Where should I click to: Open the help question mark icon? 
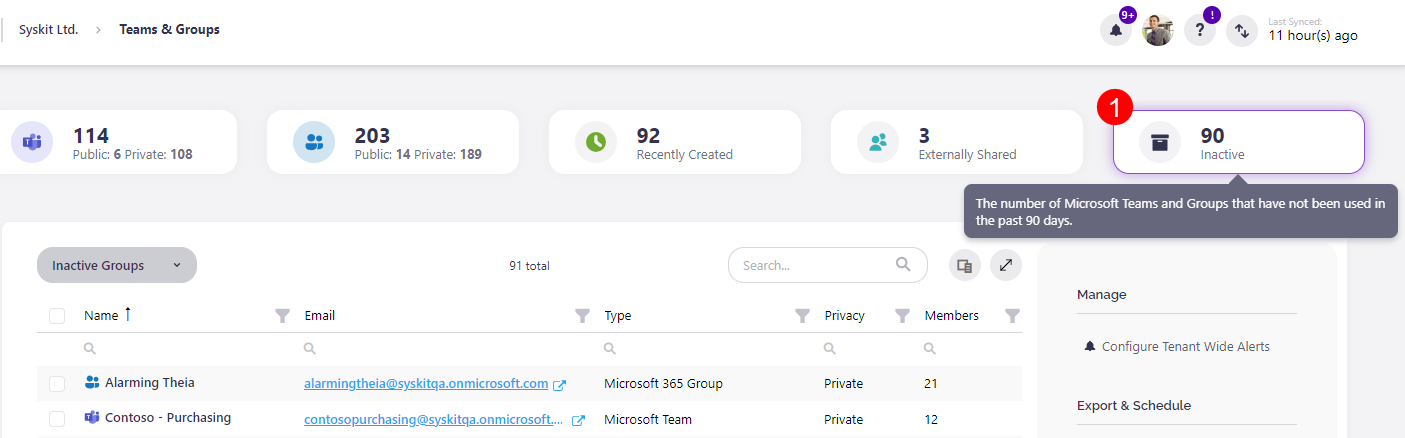point(1200,31)
